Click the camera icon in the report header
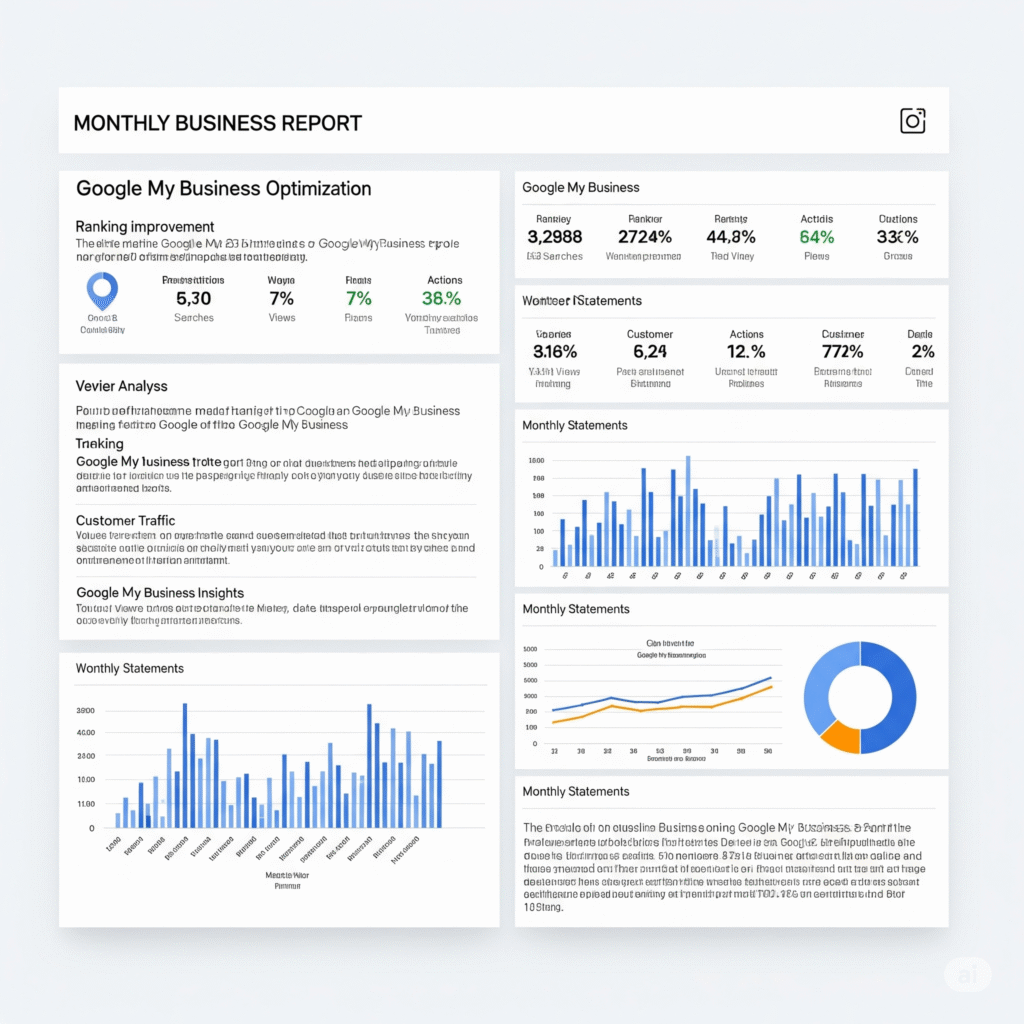The image size is (1024, 1024). (x=912, y=121)
